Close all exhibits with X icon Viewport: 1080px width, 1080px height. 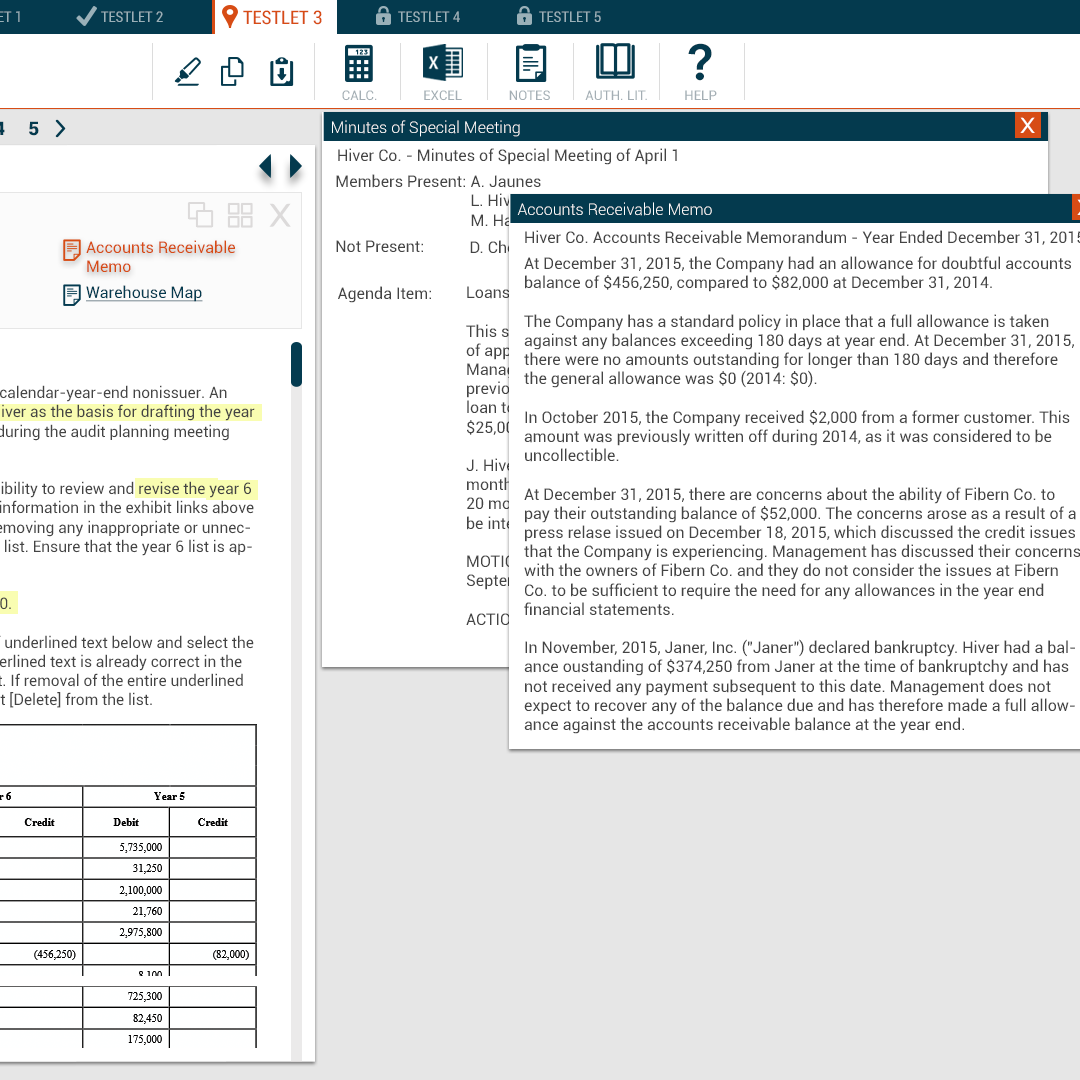point(280,215)
